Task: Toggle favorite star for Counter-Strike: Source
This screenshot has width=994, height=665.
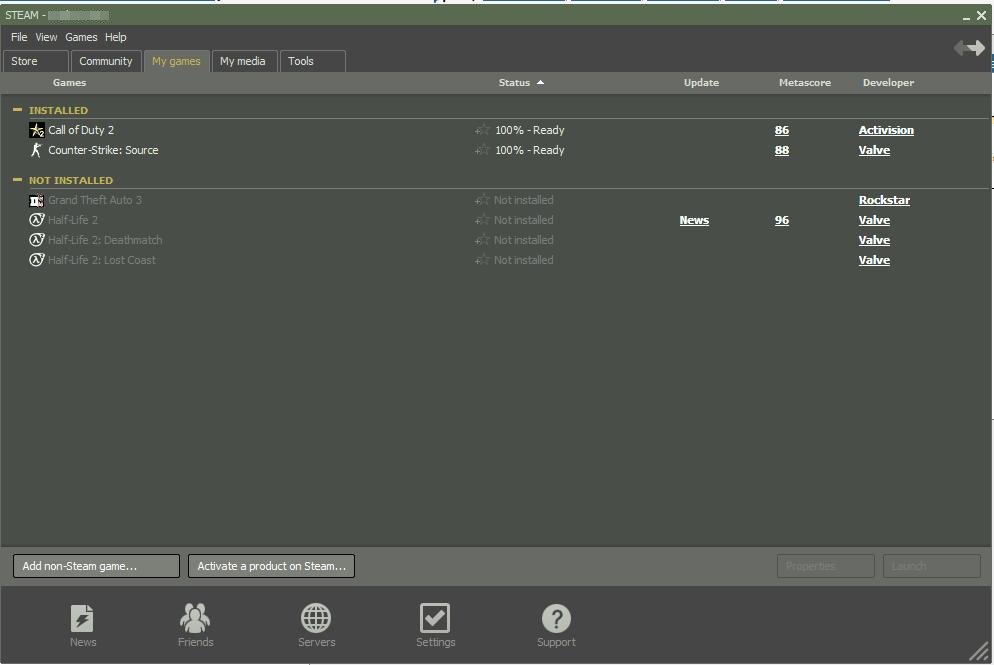Action: tap(483, 150)
